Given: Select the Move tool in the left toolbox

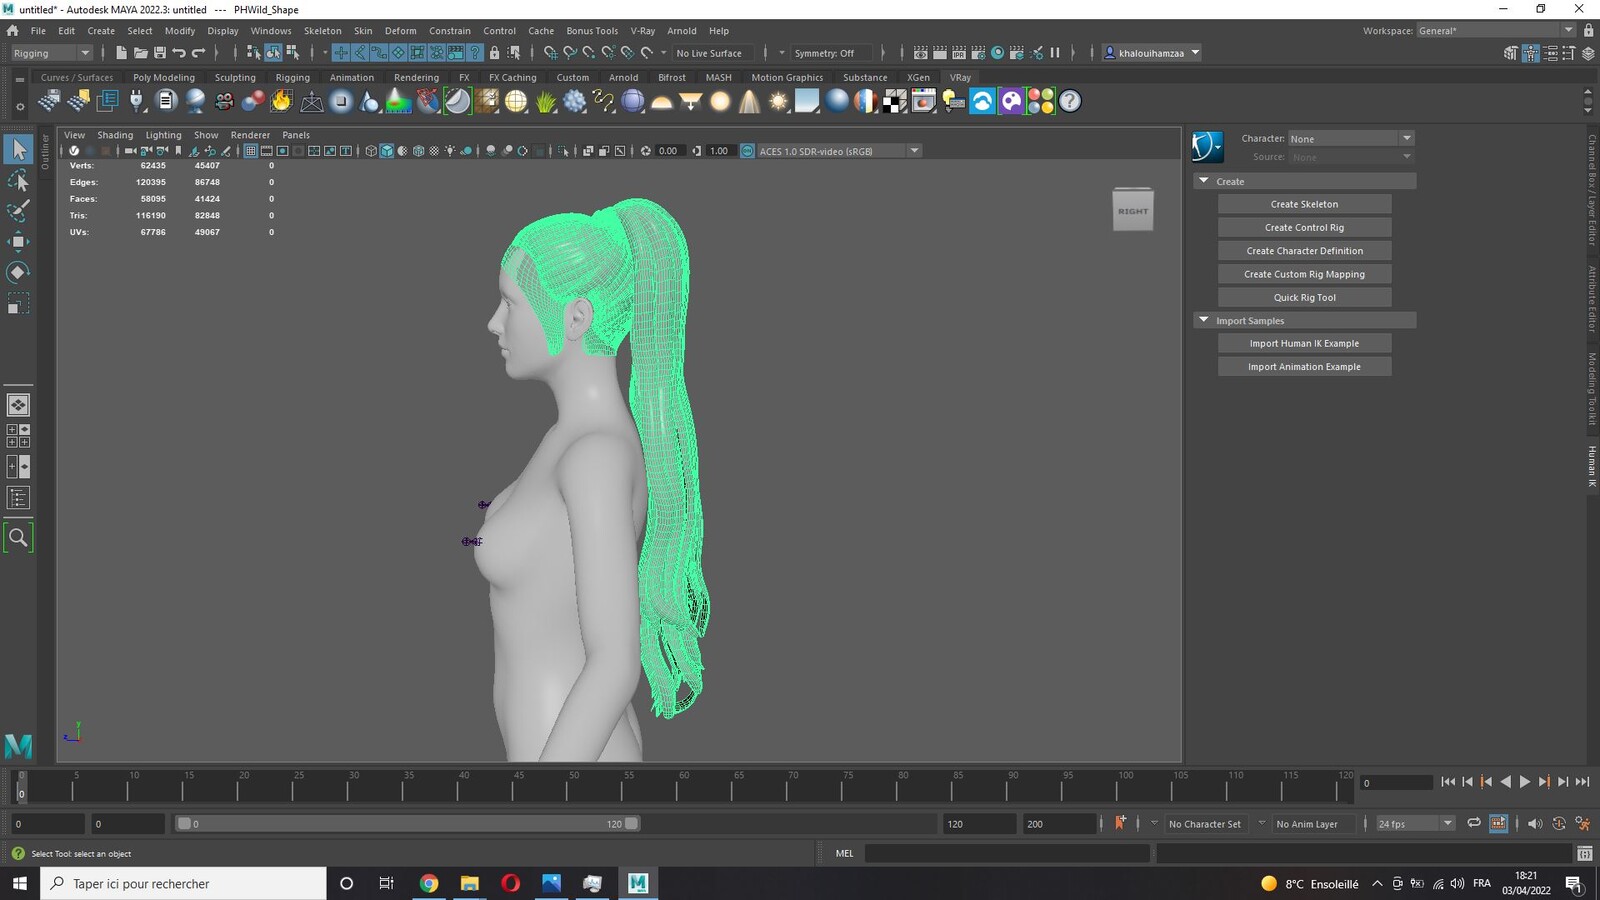Looking at the screenshot, I should [18, 241].
